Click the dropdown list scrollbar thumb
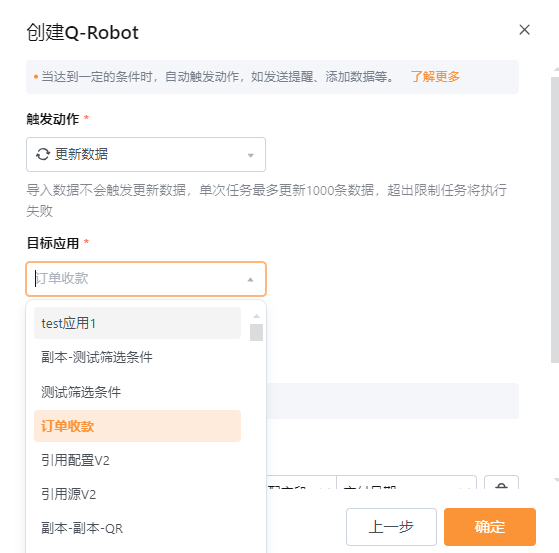The height and width of the screenshot is (553, 559). click(256, 332)
